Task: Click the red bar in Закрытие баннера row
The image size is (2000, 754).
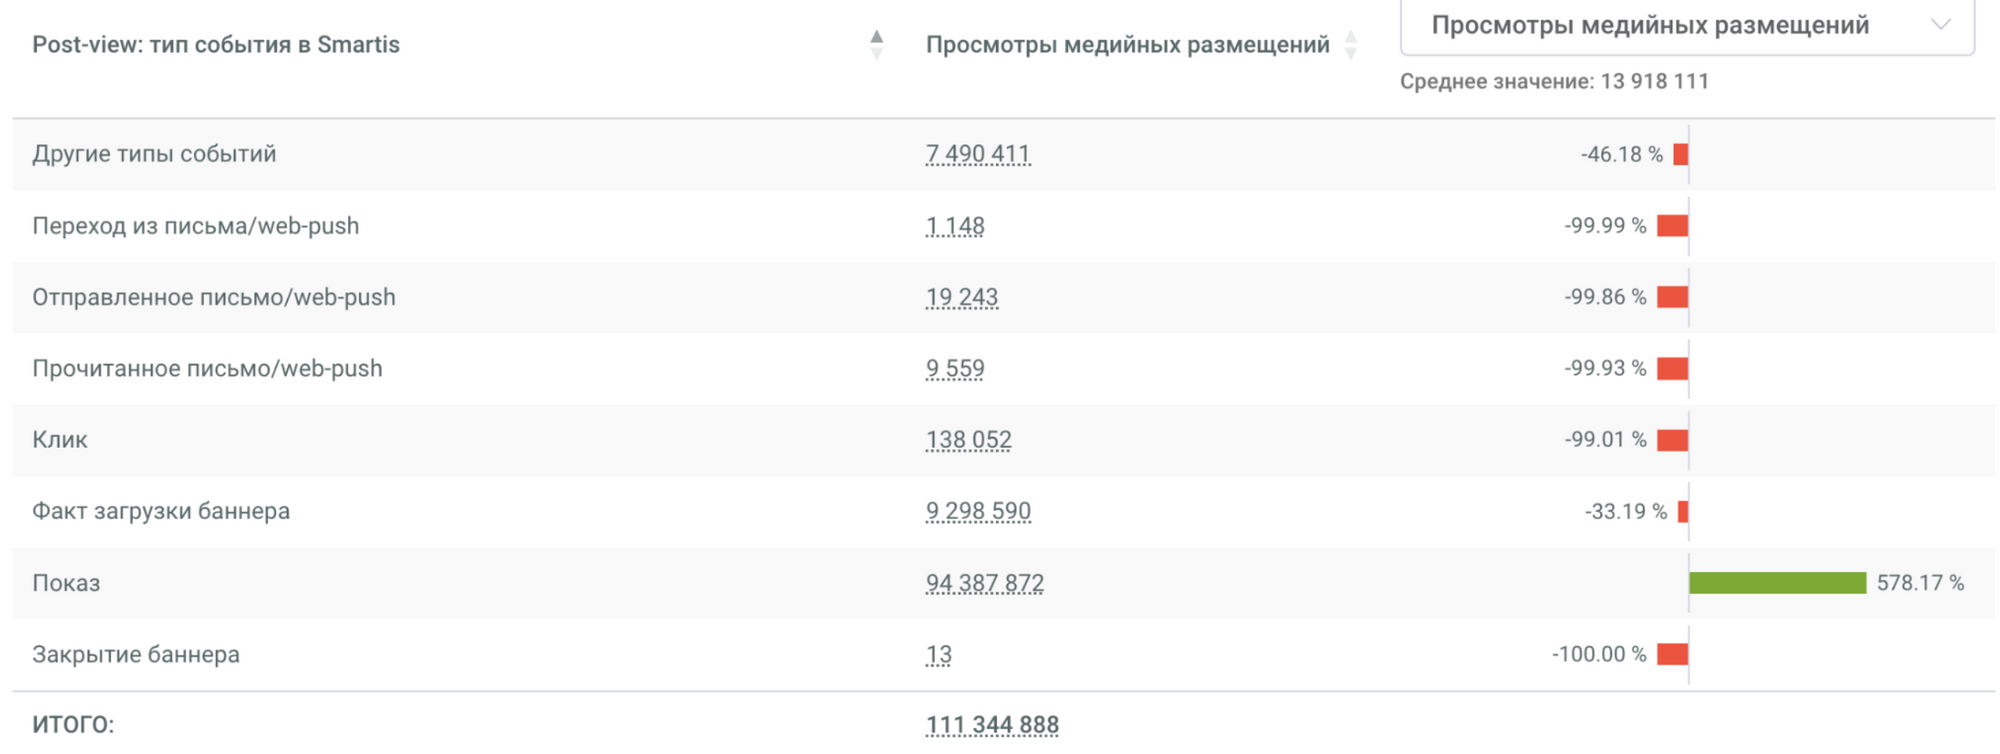Action: (1672, 654)
